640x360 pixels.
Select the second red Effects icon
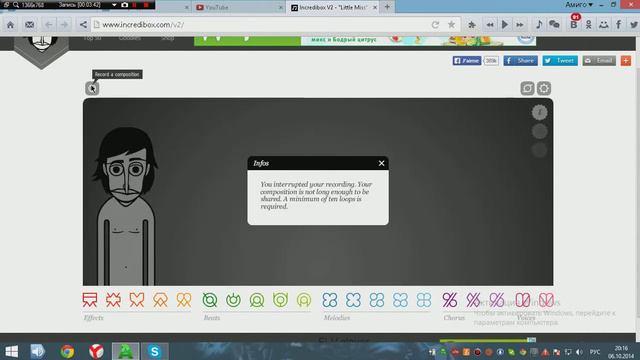(113, 300)
